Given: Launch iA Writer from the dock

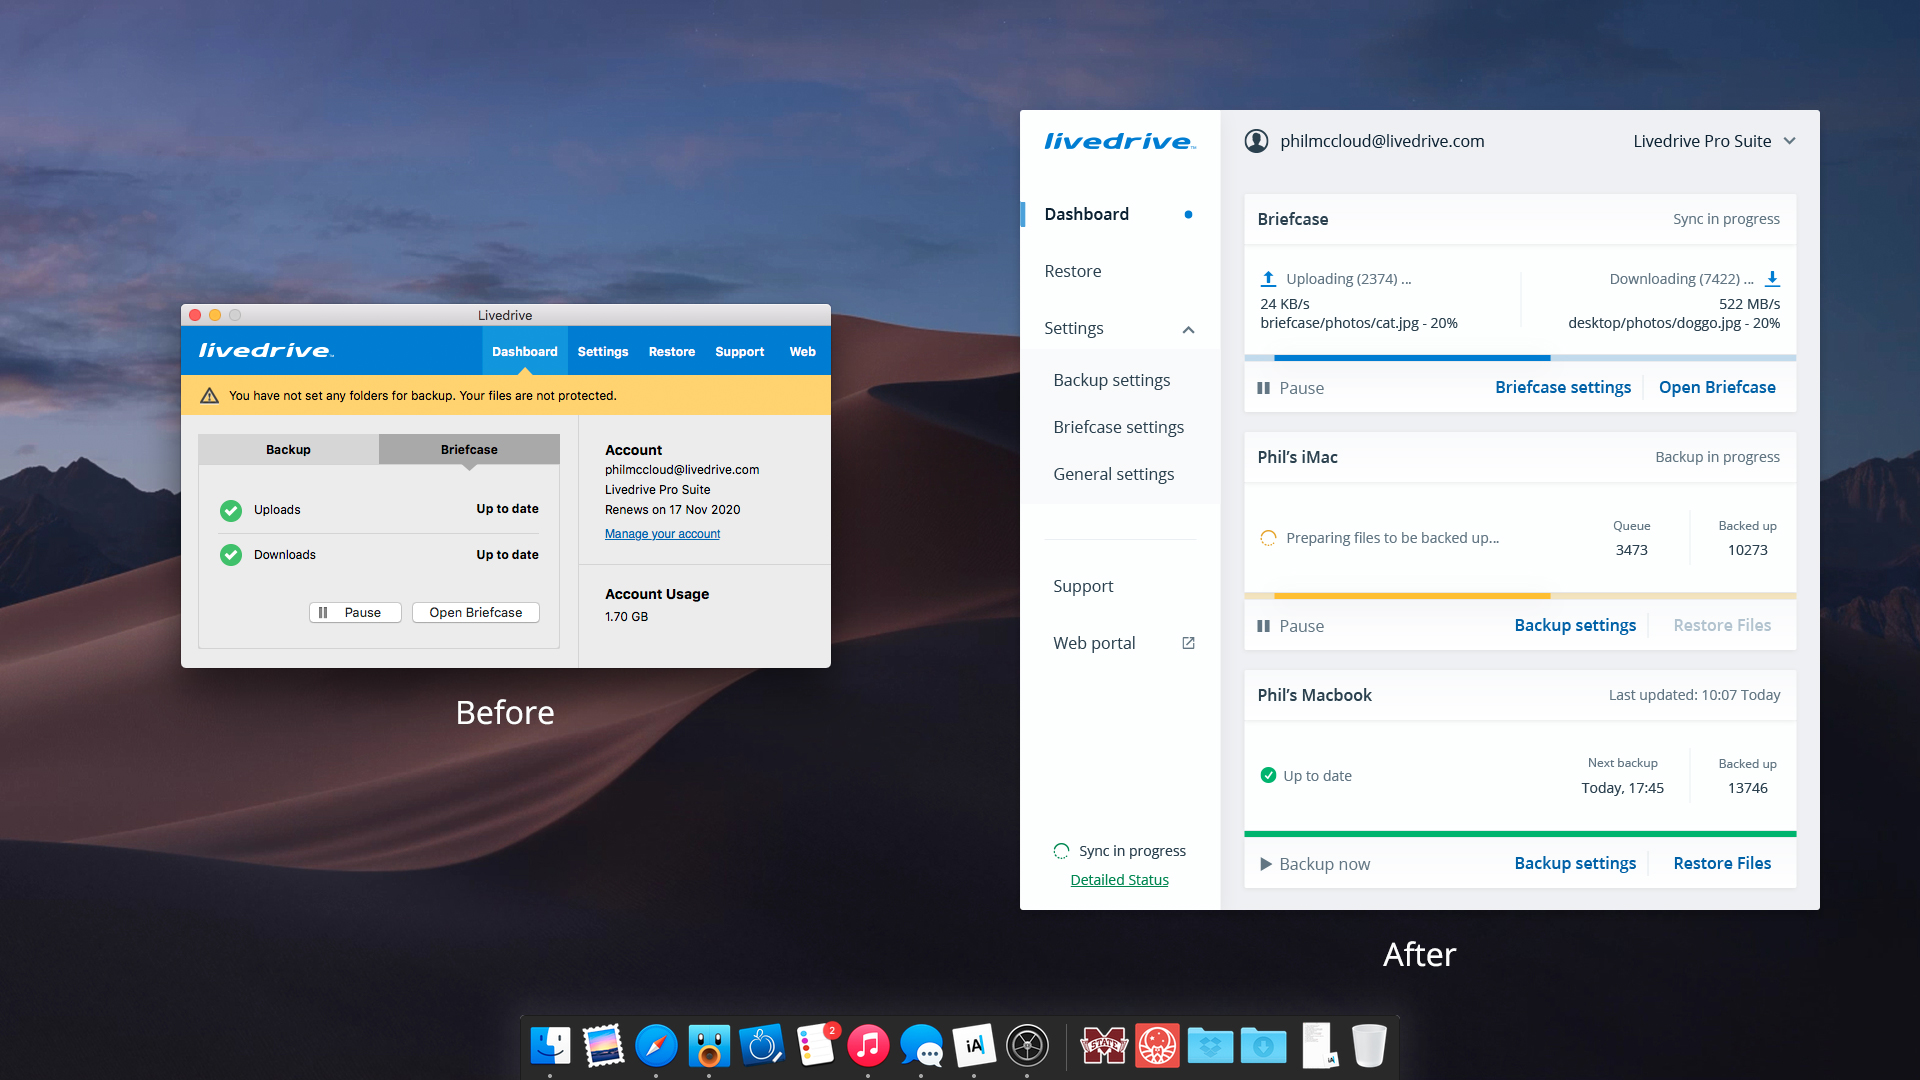Looking at the screenshot, I should (x=974, y=1046).
